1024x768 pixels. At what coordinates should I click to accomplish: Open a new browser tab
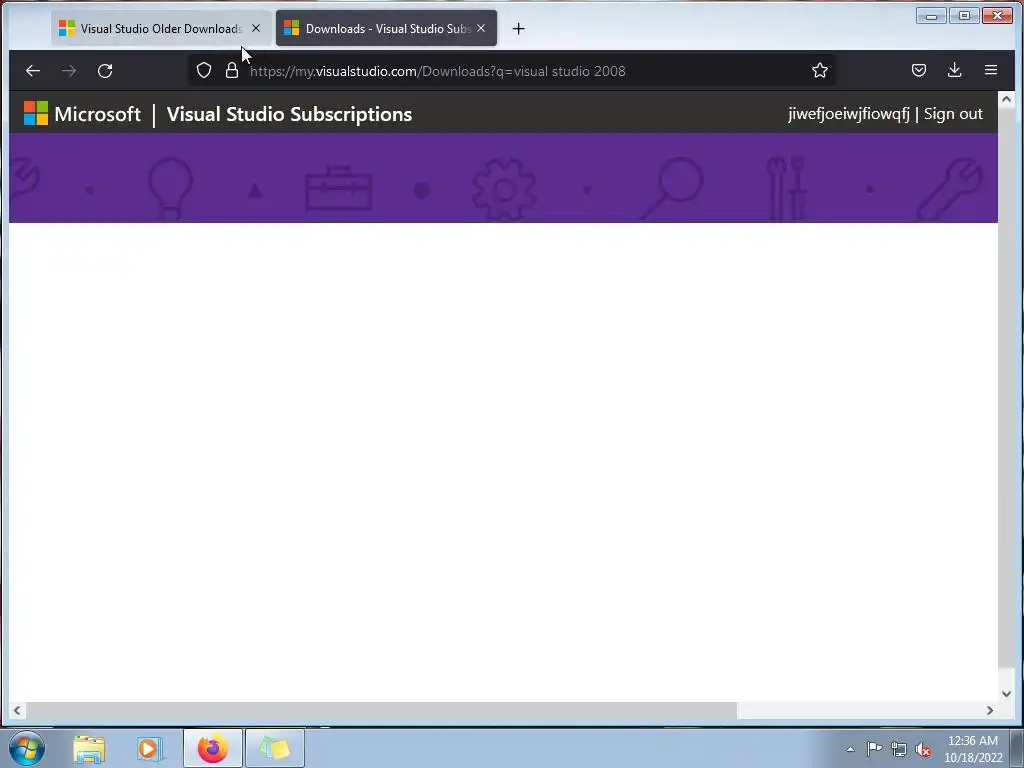[x=519, y=29]
